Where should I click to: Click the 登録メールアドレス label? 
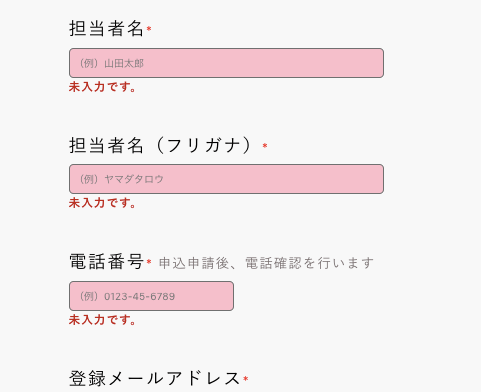pos(154,378)
